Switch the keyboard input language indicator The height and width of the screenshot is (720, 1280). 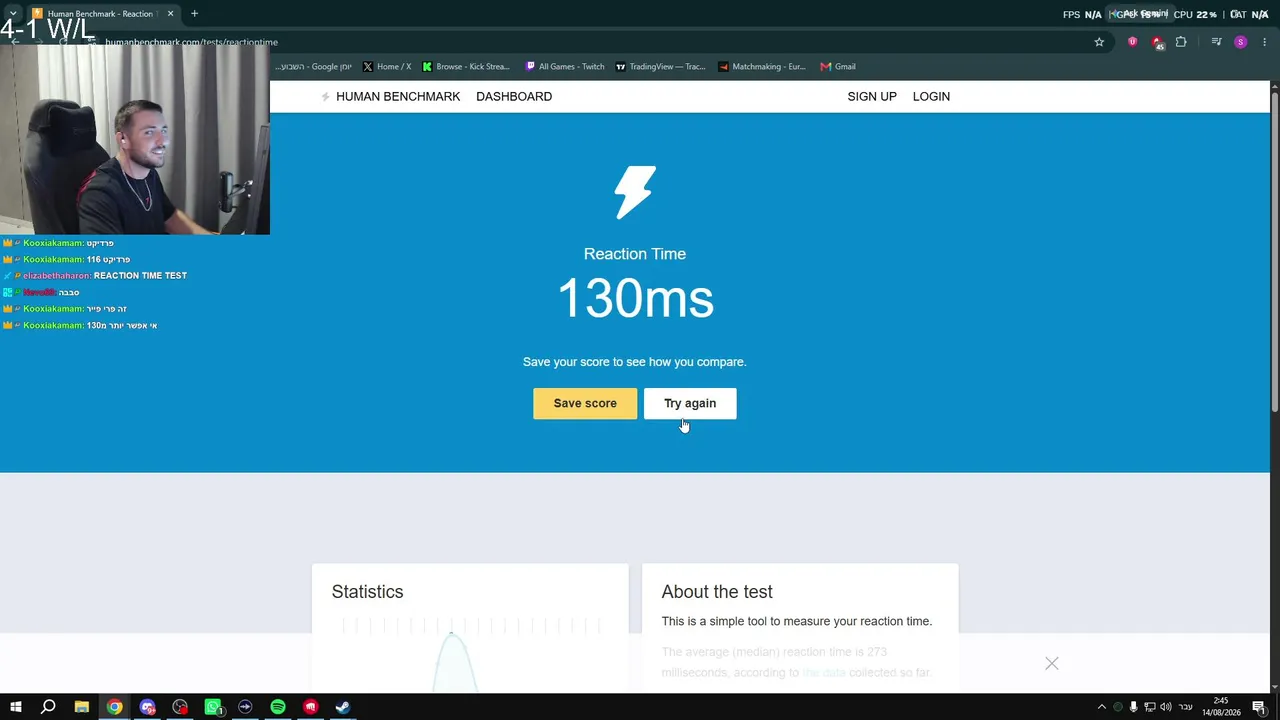(x=1186, y=707)
